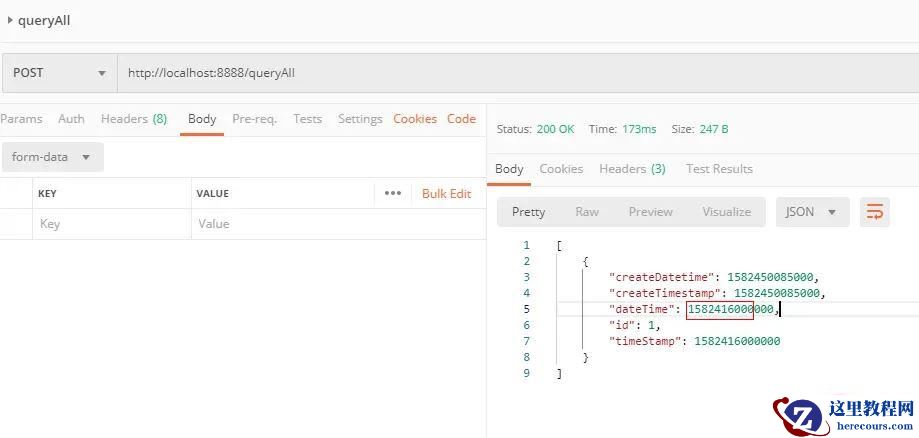Image resolution: width=919 pixels, height=438 pixels.
Task: Open the request Settings tab
Action: point(360,119)
